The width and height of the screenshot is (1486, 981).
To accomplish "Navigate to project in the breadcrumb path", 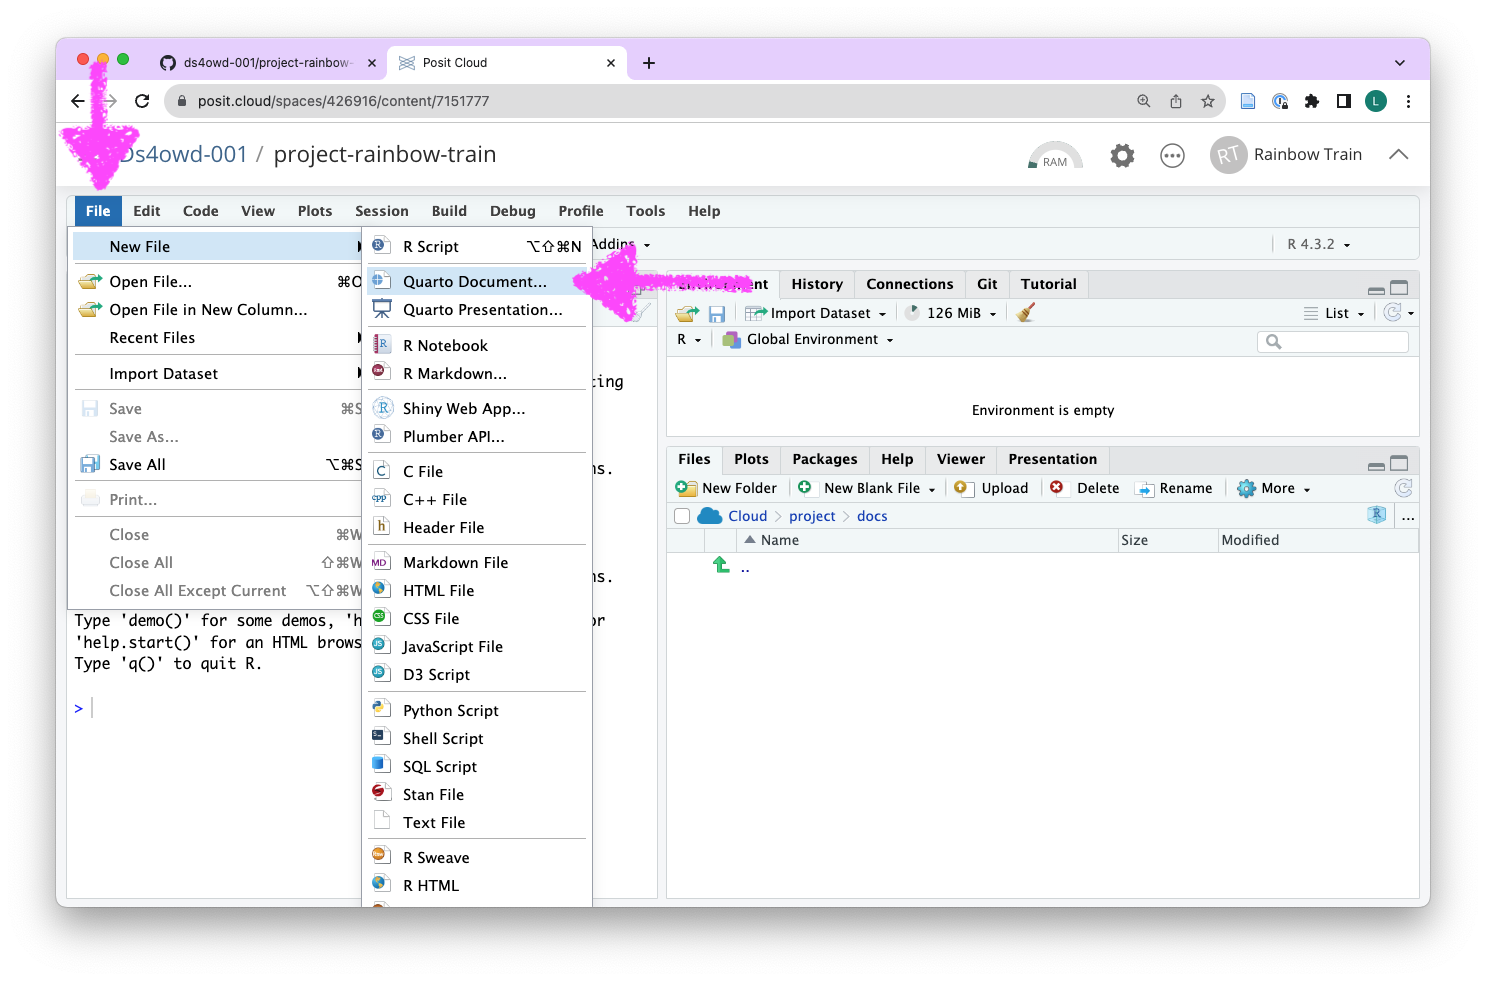I will click(x=811, y=516).
